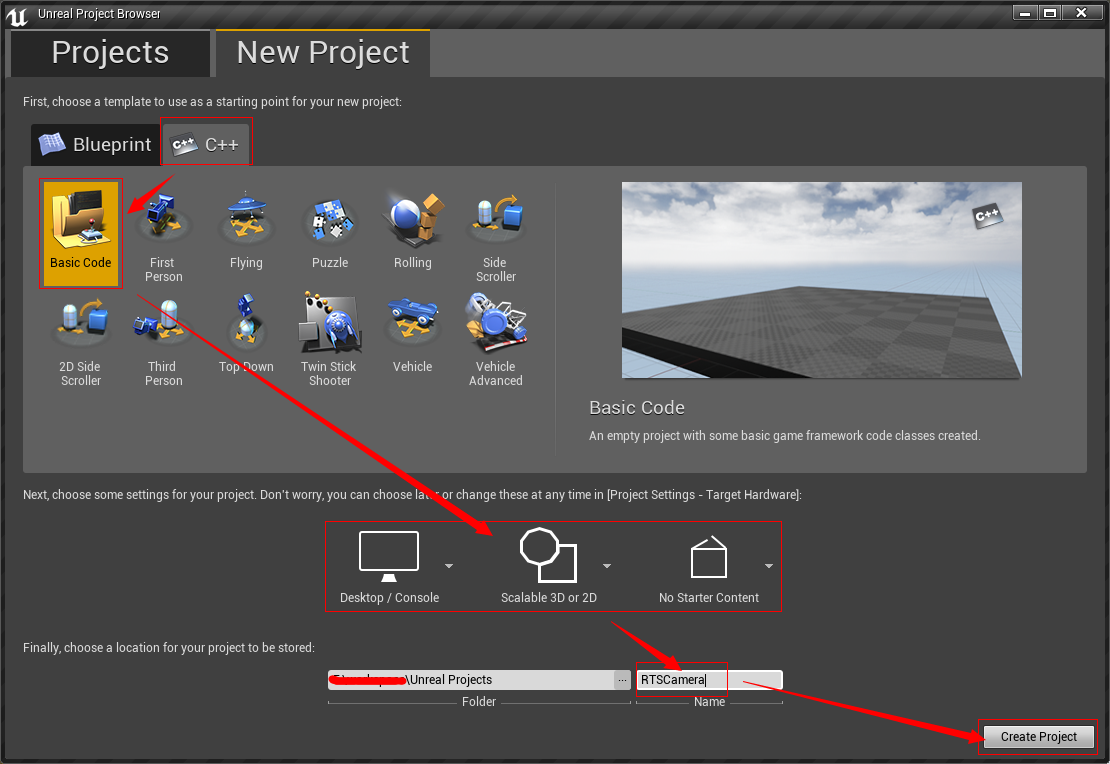1110x764 pixels.
Task: Select the Basic Code template
Action: click(80, 230)
